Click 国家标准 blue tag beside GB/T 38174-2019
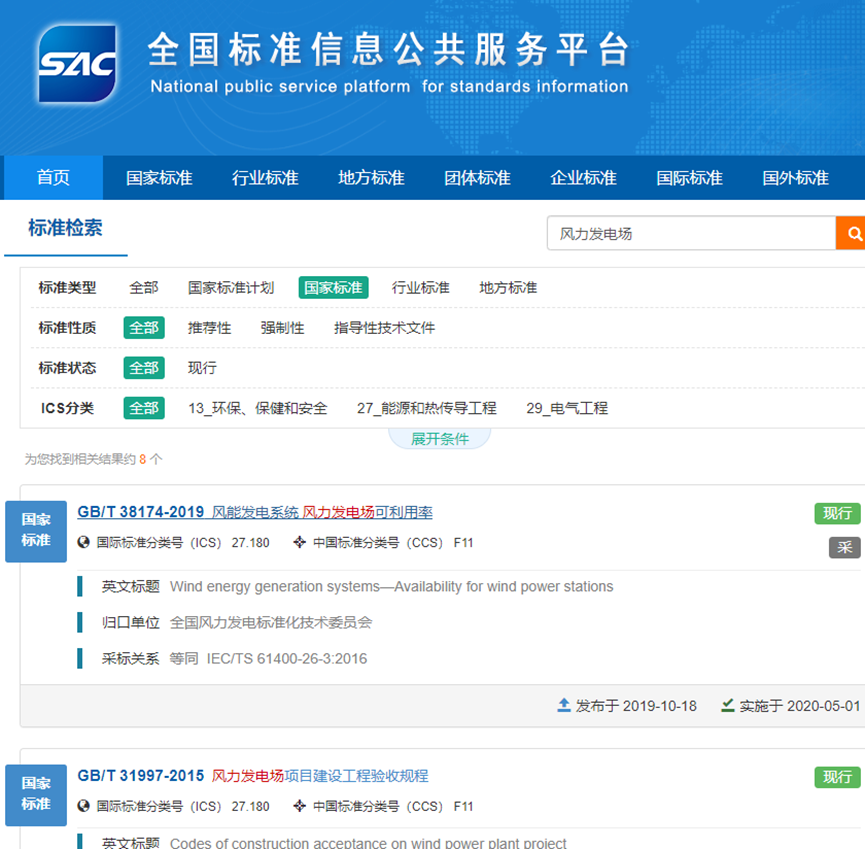This screenshot has width=865, height=849. coord(36,531)
